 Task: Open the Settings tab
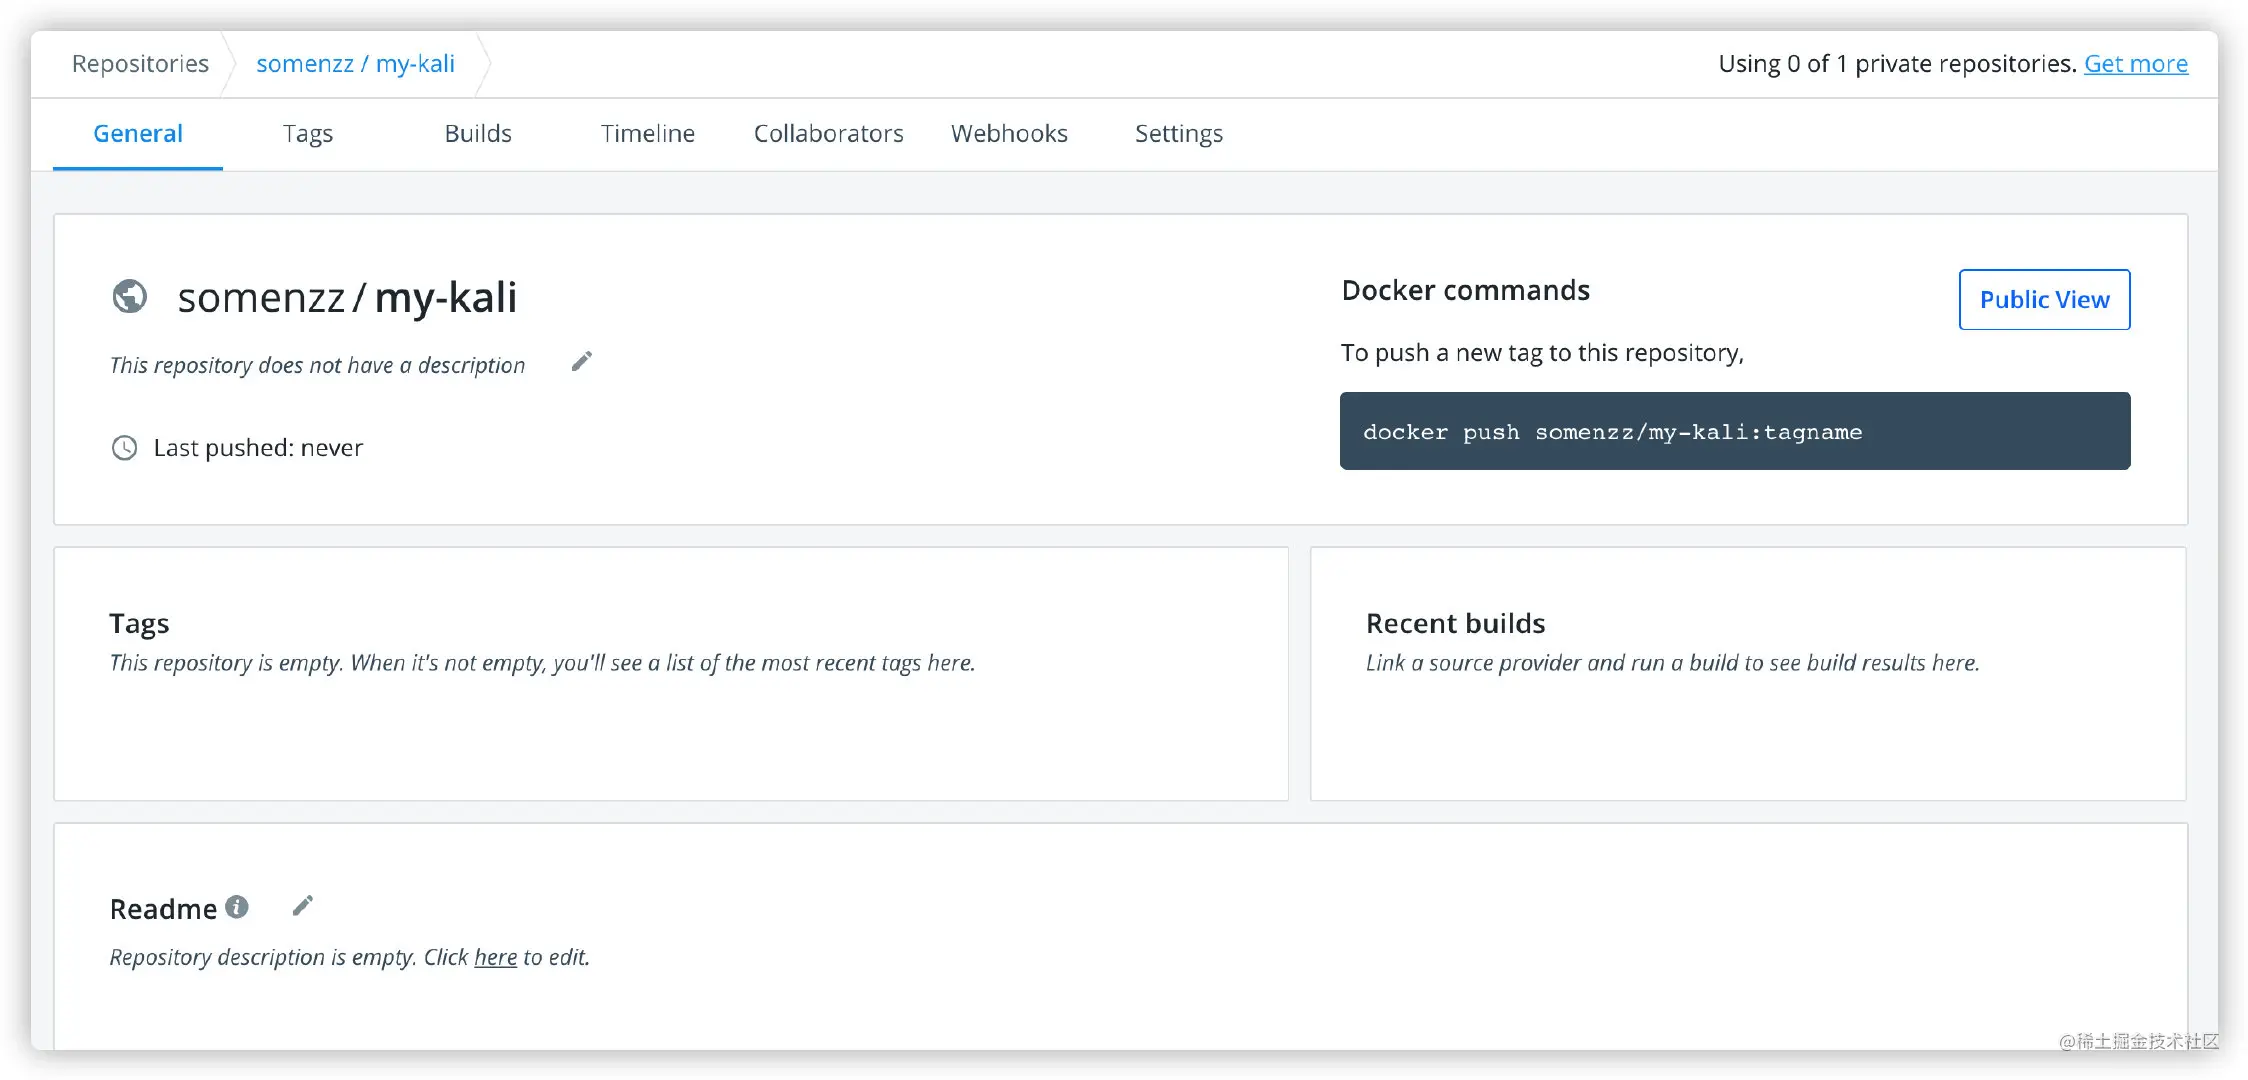(1179, 134)
